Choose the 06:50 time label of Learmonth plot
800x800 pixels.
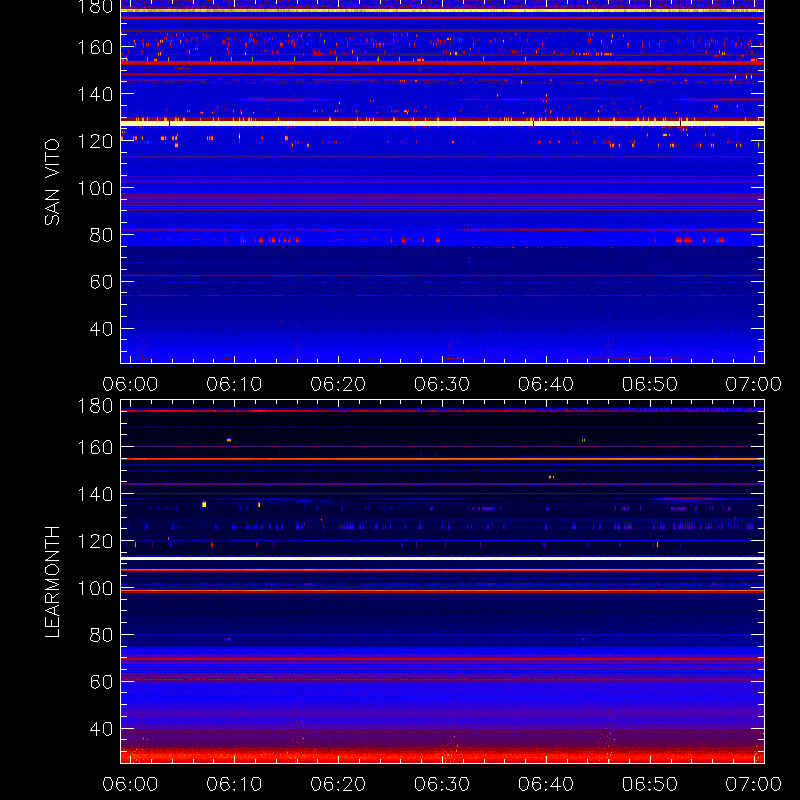point(650,784)
